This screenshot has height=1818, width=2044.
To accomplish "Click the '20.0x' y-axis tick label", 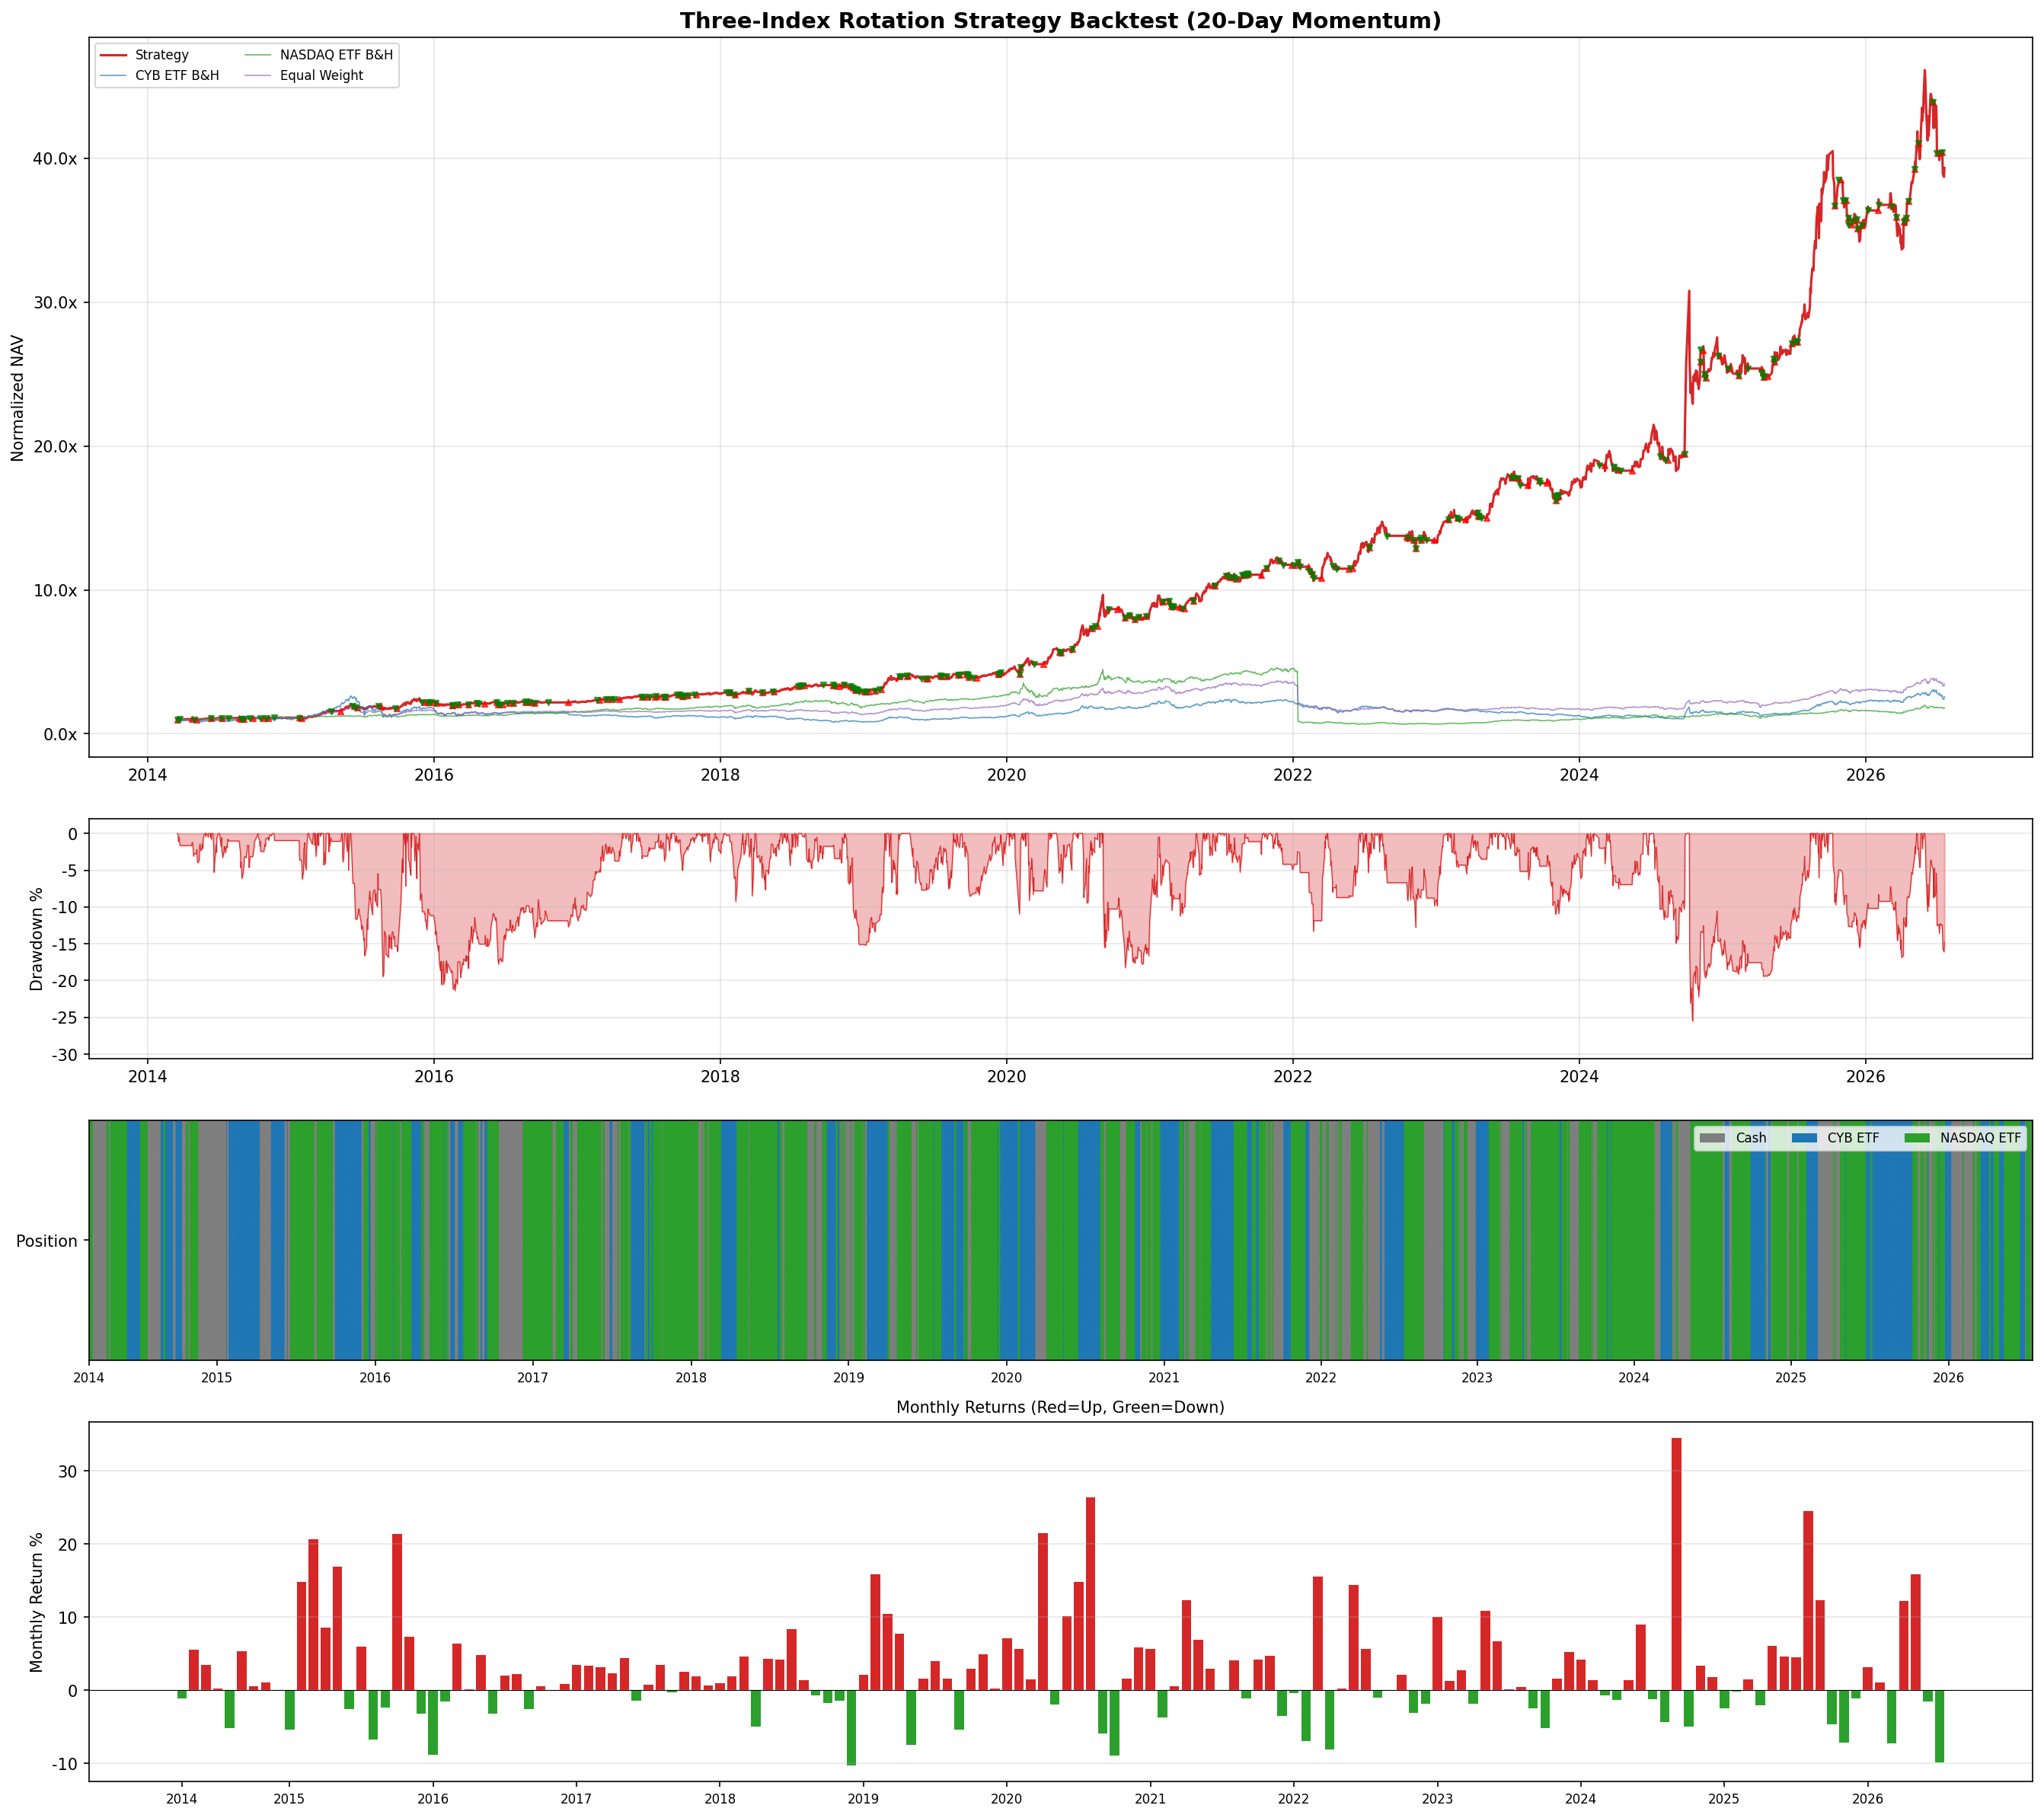I will [x=54, y=447].
